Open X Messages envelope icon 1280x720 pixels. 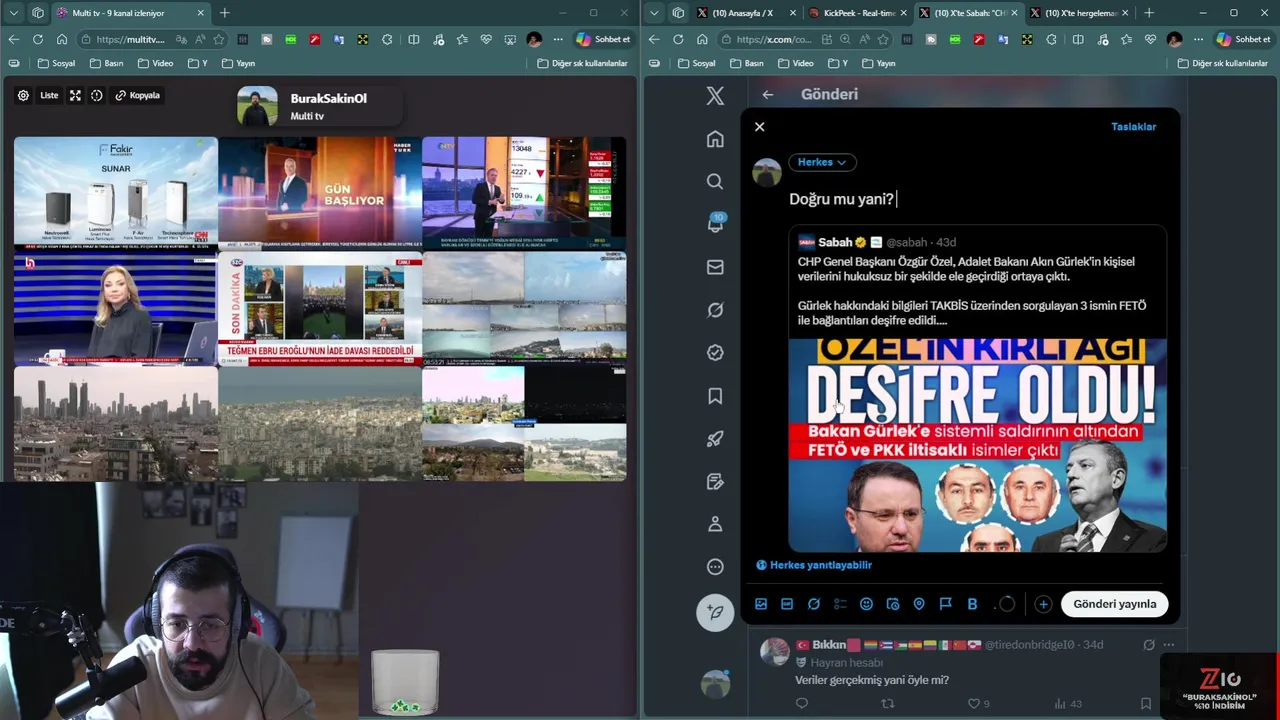[715, 267]
